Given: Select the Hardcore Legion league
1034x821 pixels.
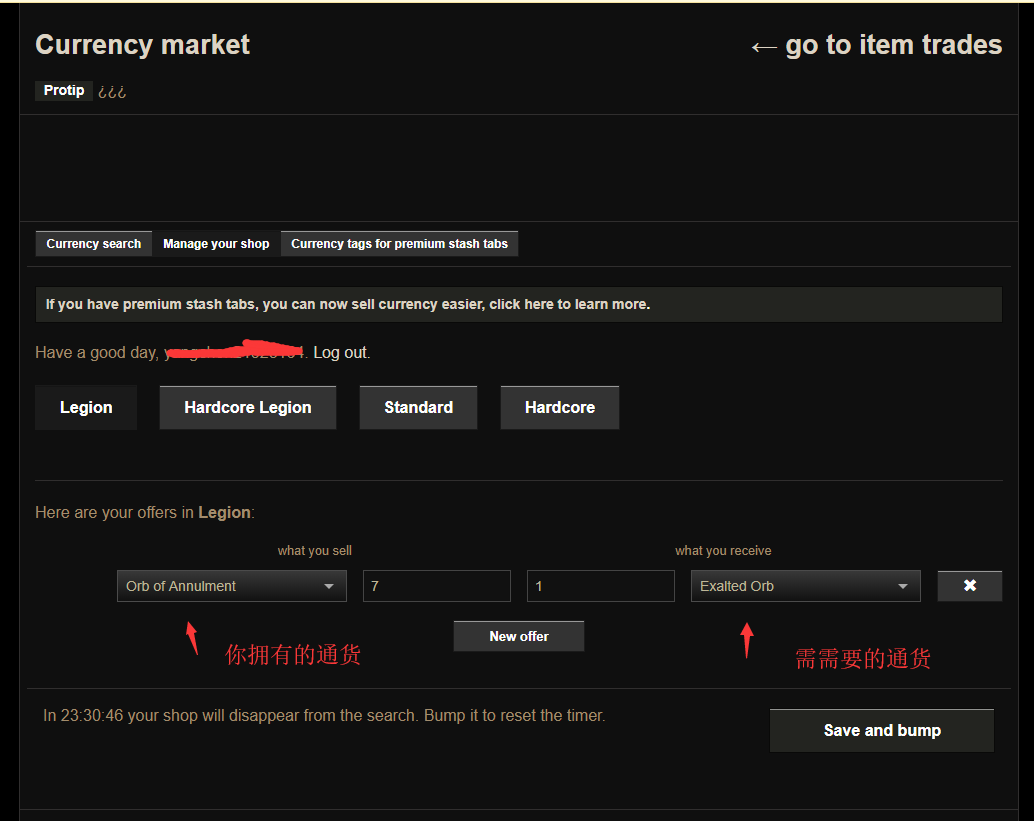Looking at the screenshot, I should tap(248, 408).
